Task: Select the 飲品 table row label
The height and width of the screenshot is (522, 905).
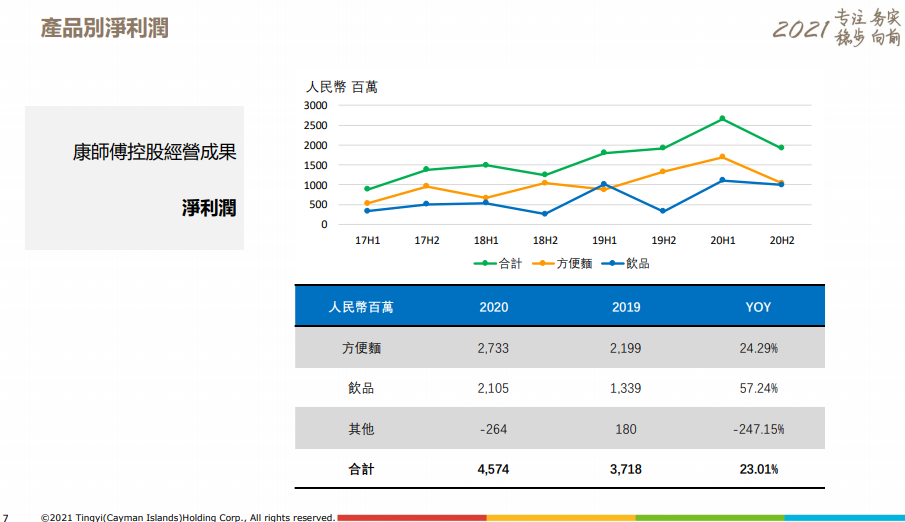Action: click(361, 388)
